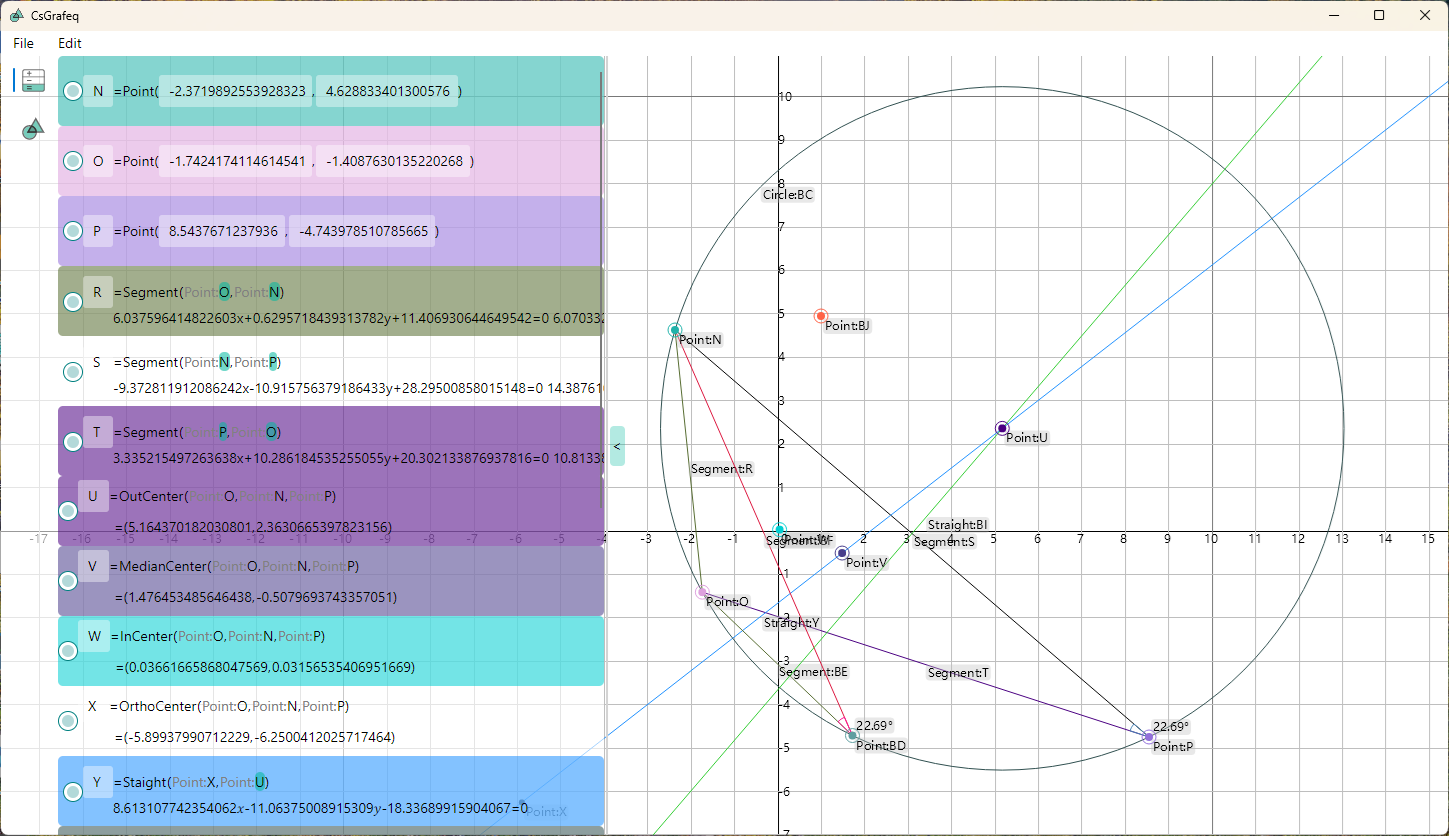Toggle visibility circle for Segment R

pyautogui.click(x=73, y=302)
